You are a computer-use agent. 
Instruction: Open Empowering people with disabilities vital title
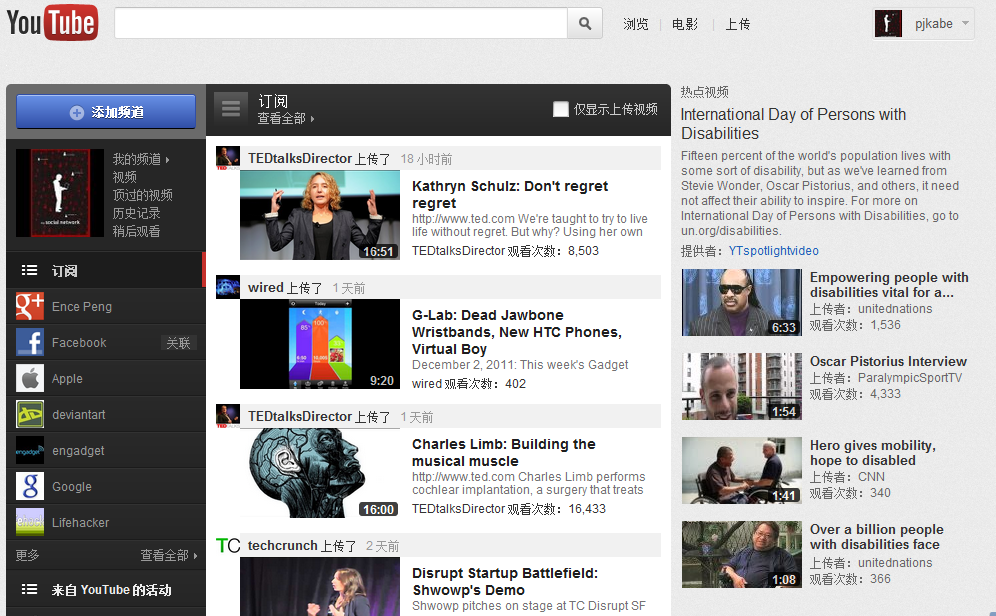pos(889,285)
